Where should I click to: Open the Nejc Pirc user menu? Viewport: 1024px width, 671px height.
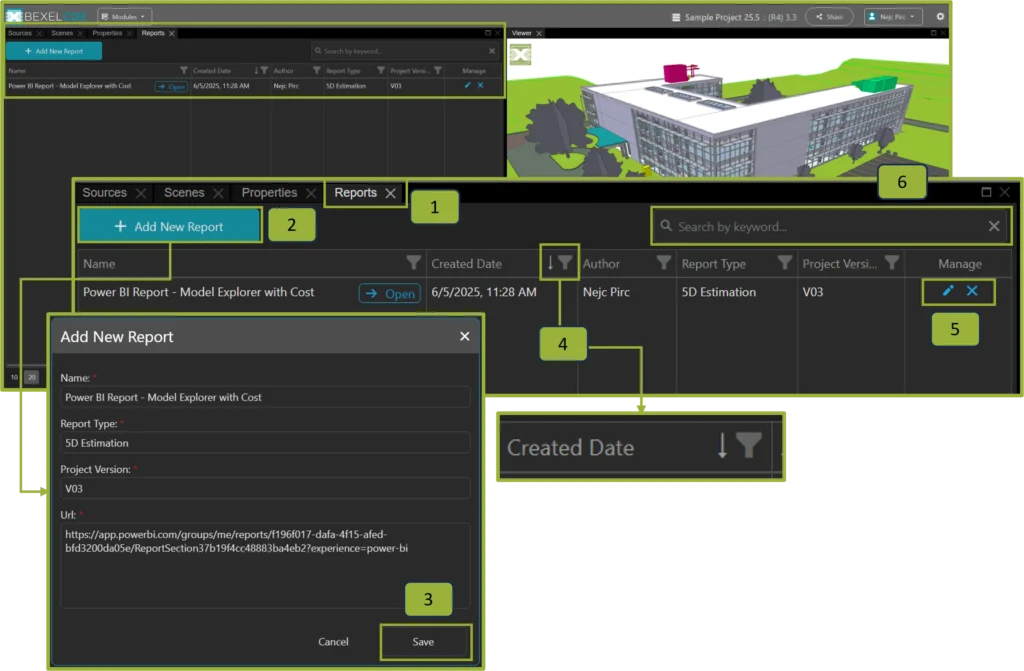(893, 16)
